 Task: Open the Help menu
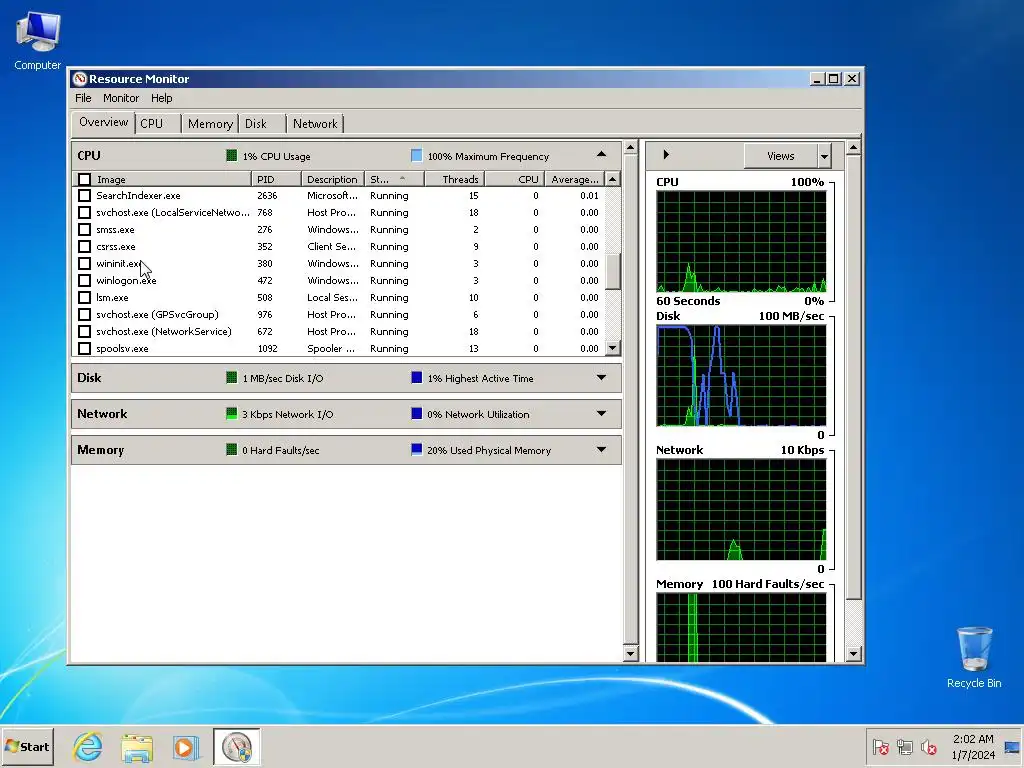(161, 98)
